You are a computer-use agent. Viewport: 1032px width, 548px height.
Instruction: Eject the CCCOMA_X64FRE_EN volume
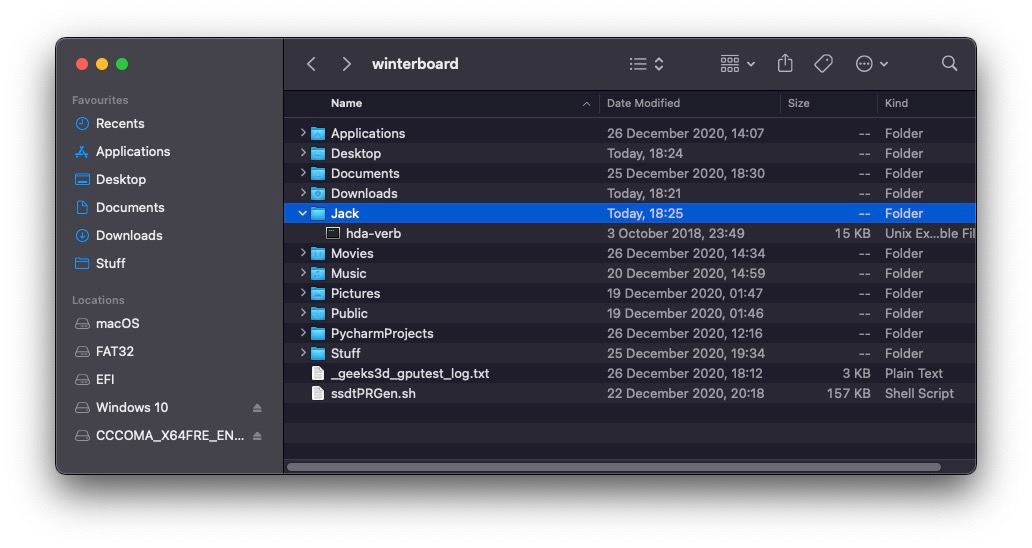(257, 436)
